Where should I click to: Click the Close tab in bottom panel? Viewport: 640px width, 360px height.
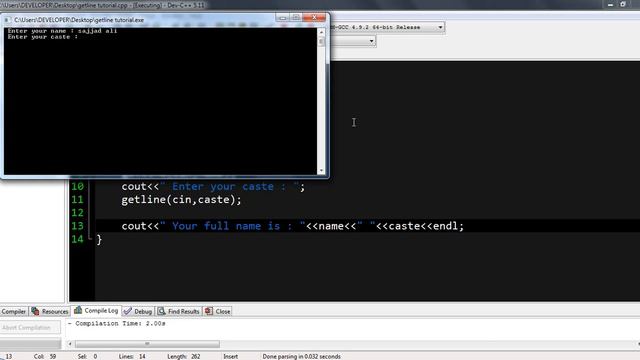tap(218, 311)
